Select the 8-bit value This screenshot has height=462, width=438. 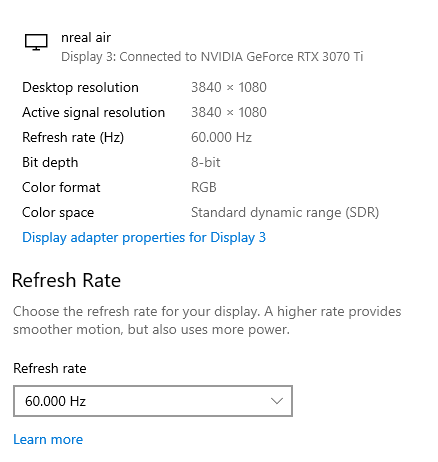(x=206, y=163)
